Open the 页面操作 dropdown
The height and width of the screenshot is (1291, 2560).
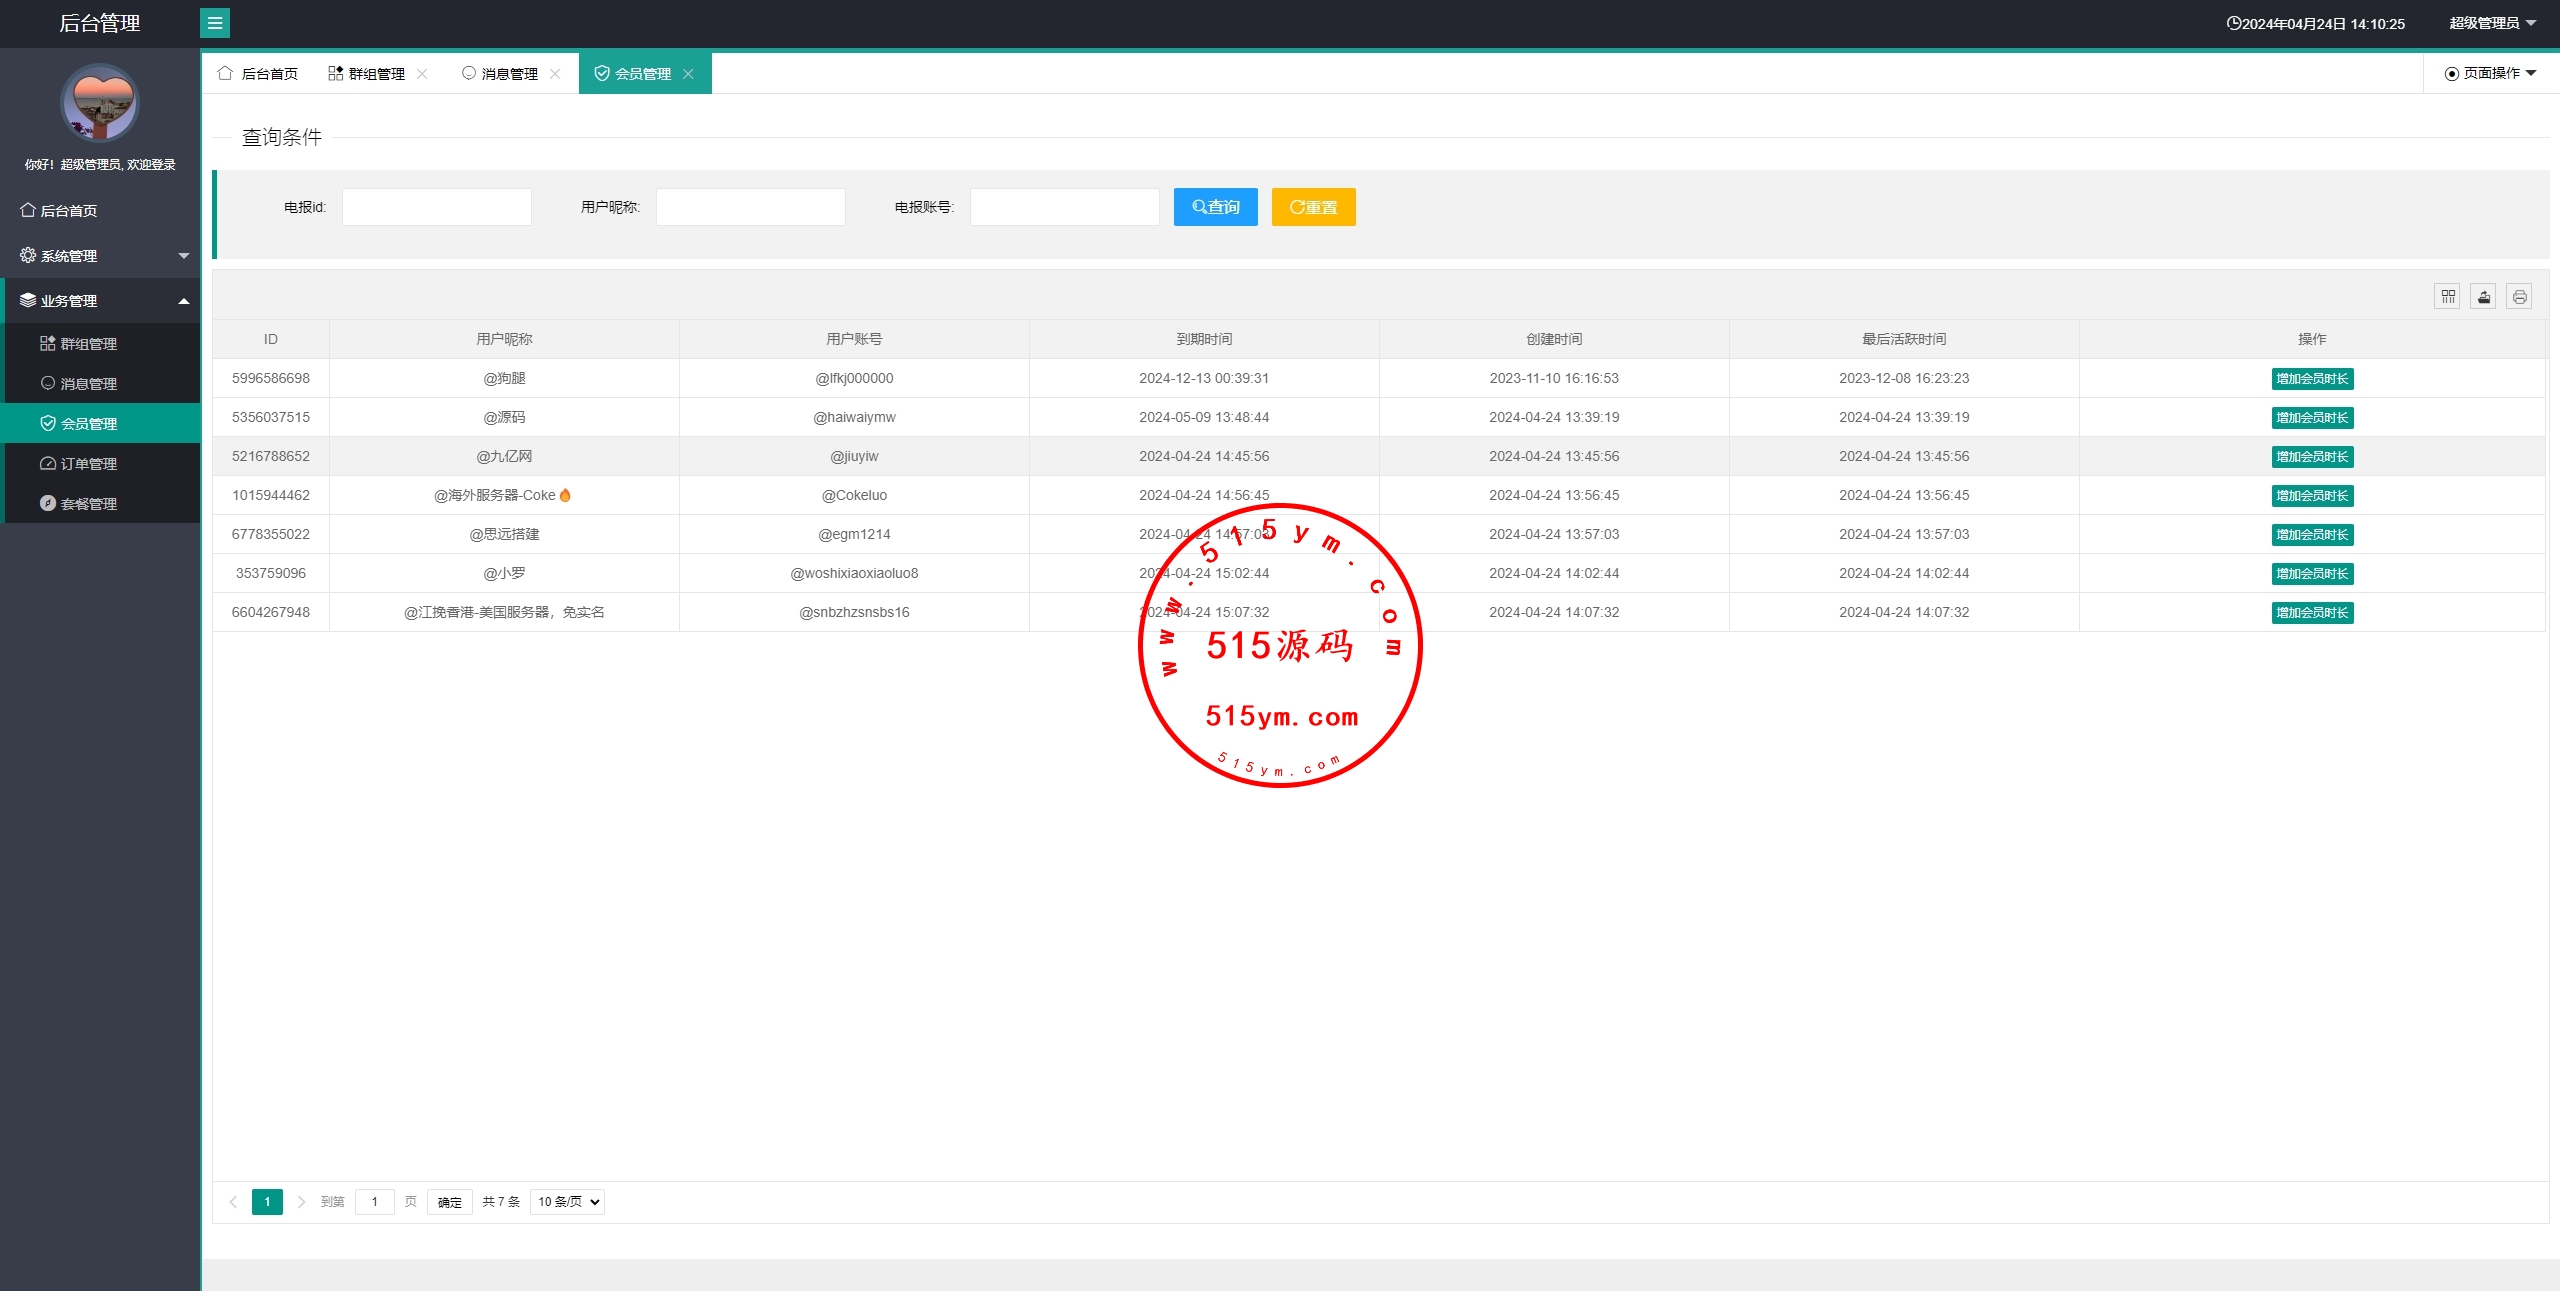tap(2490, 74)
